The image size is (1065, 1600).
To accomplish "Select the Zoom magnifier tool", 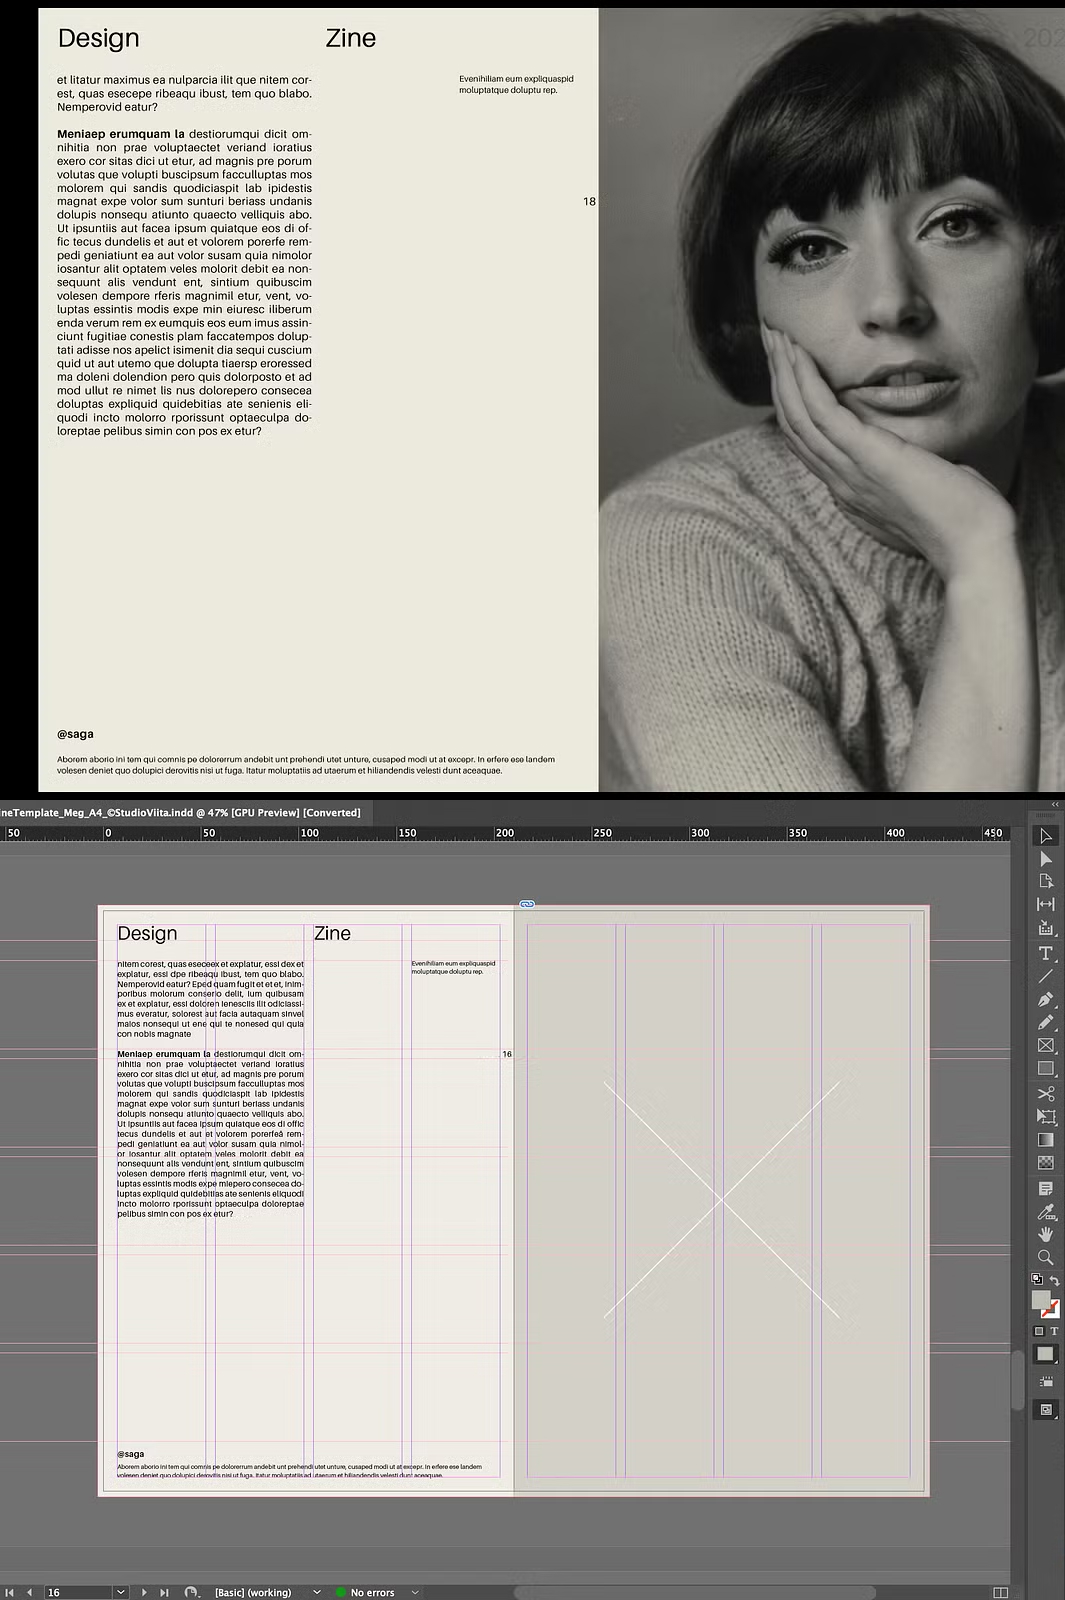I will 1046,1257.
